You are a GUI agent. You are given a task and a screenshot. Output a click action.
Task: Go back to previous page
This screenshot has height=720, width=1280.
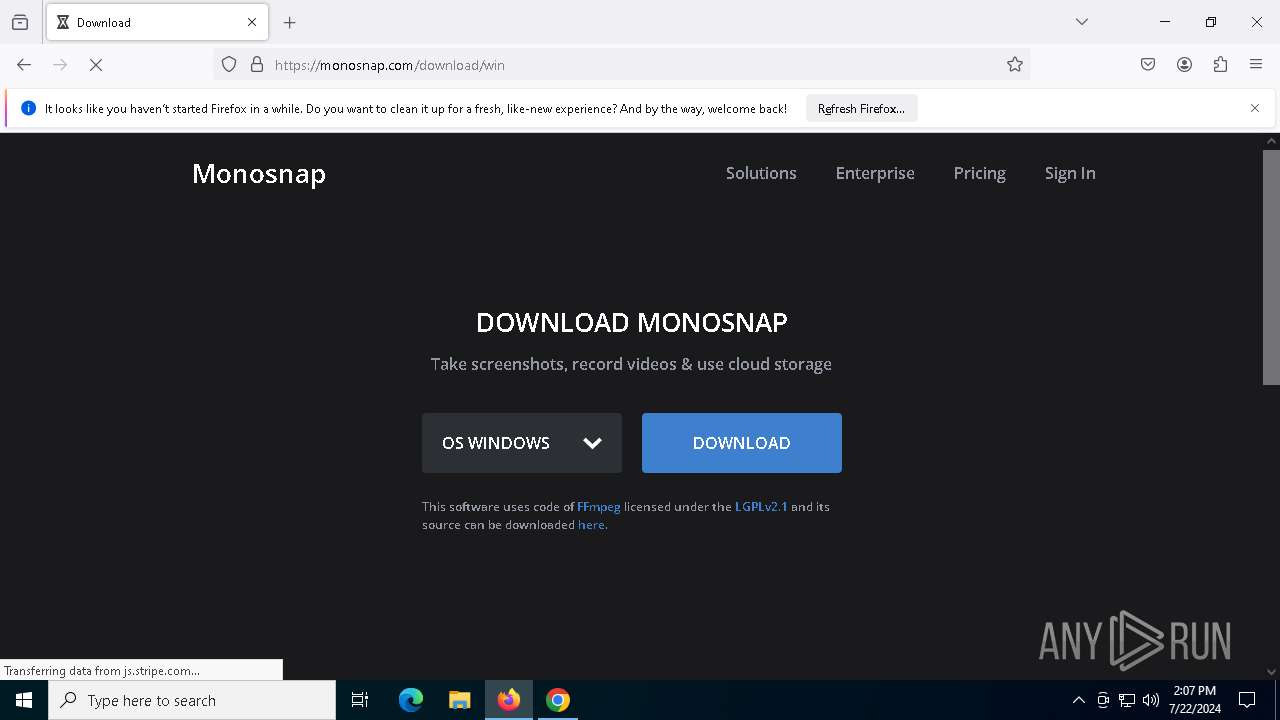click(x=24, y=65)
